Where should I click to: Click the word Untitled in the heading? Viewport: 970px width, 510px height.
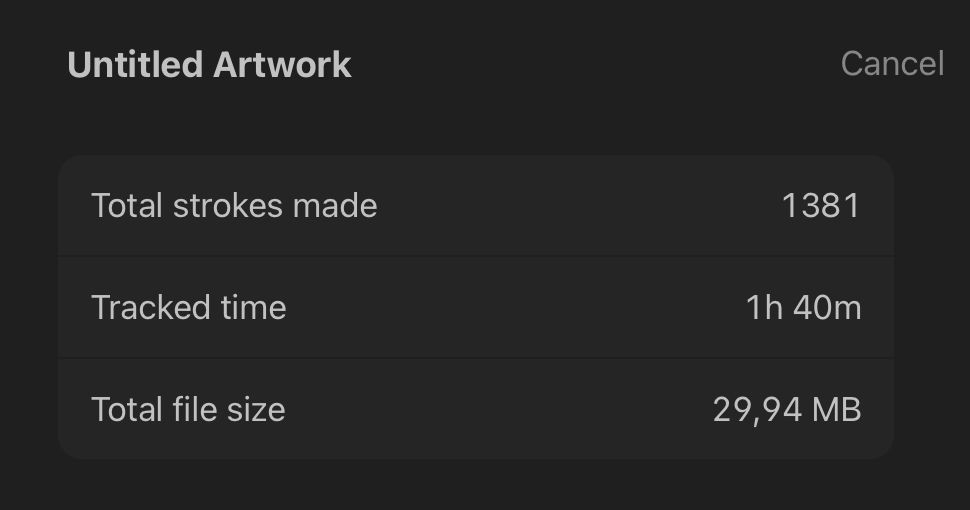coord(135,64)
